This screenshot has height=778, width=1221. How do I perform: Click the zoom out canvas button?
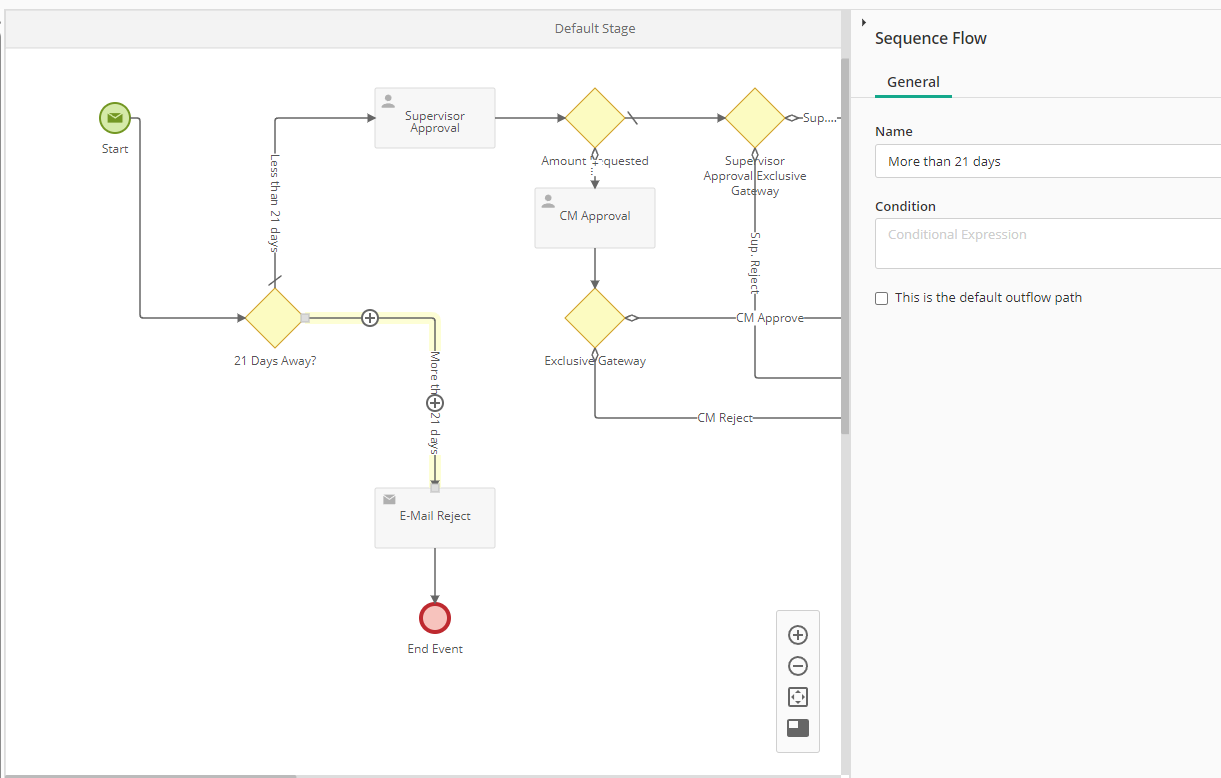(798, 666)
